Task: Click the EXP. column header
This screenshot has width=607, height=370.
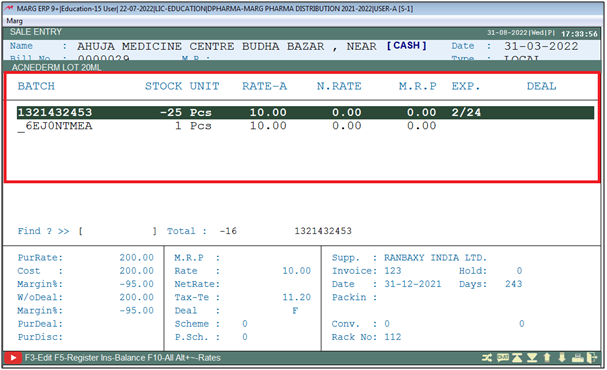Action: 466,86
